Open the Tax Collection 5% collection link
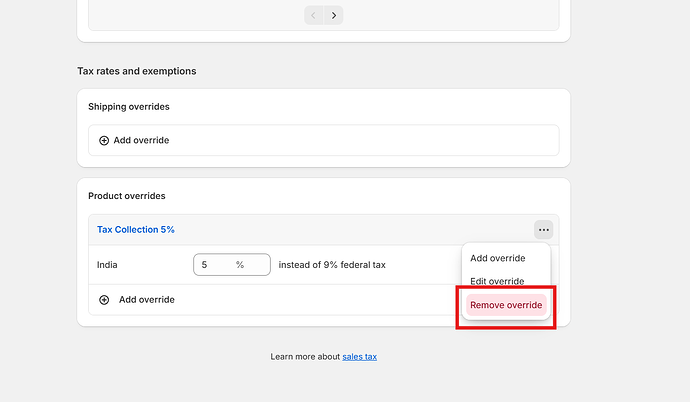 pos(136,230)
